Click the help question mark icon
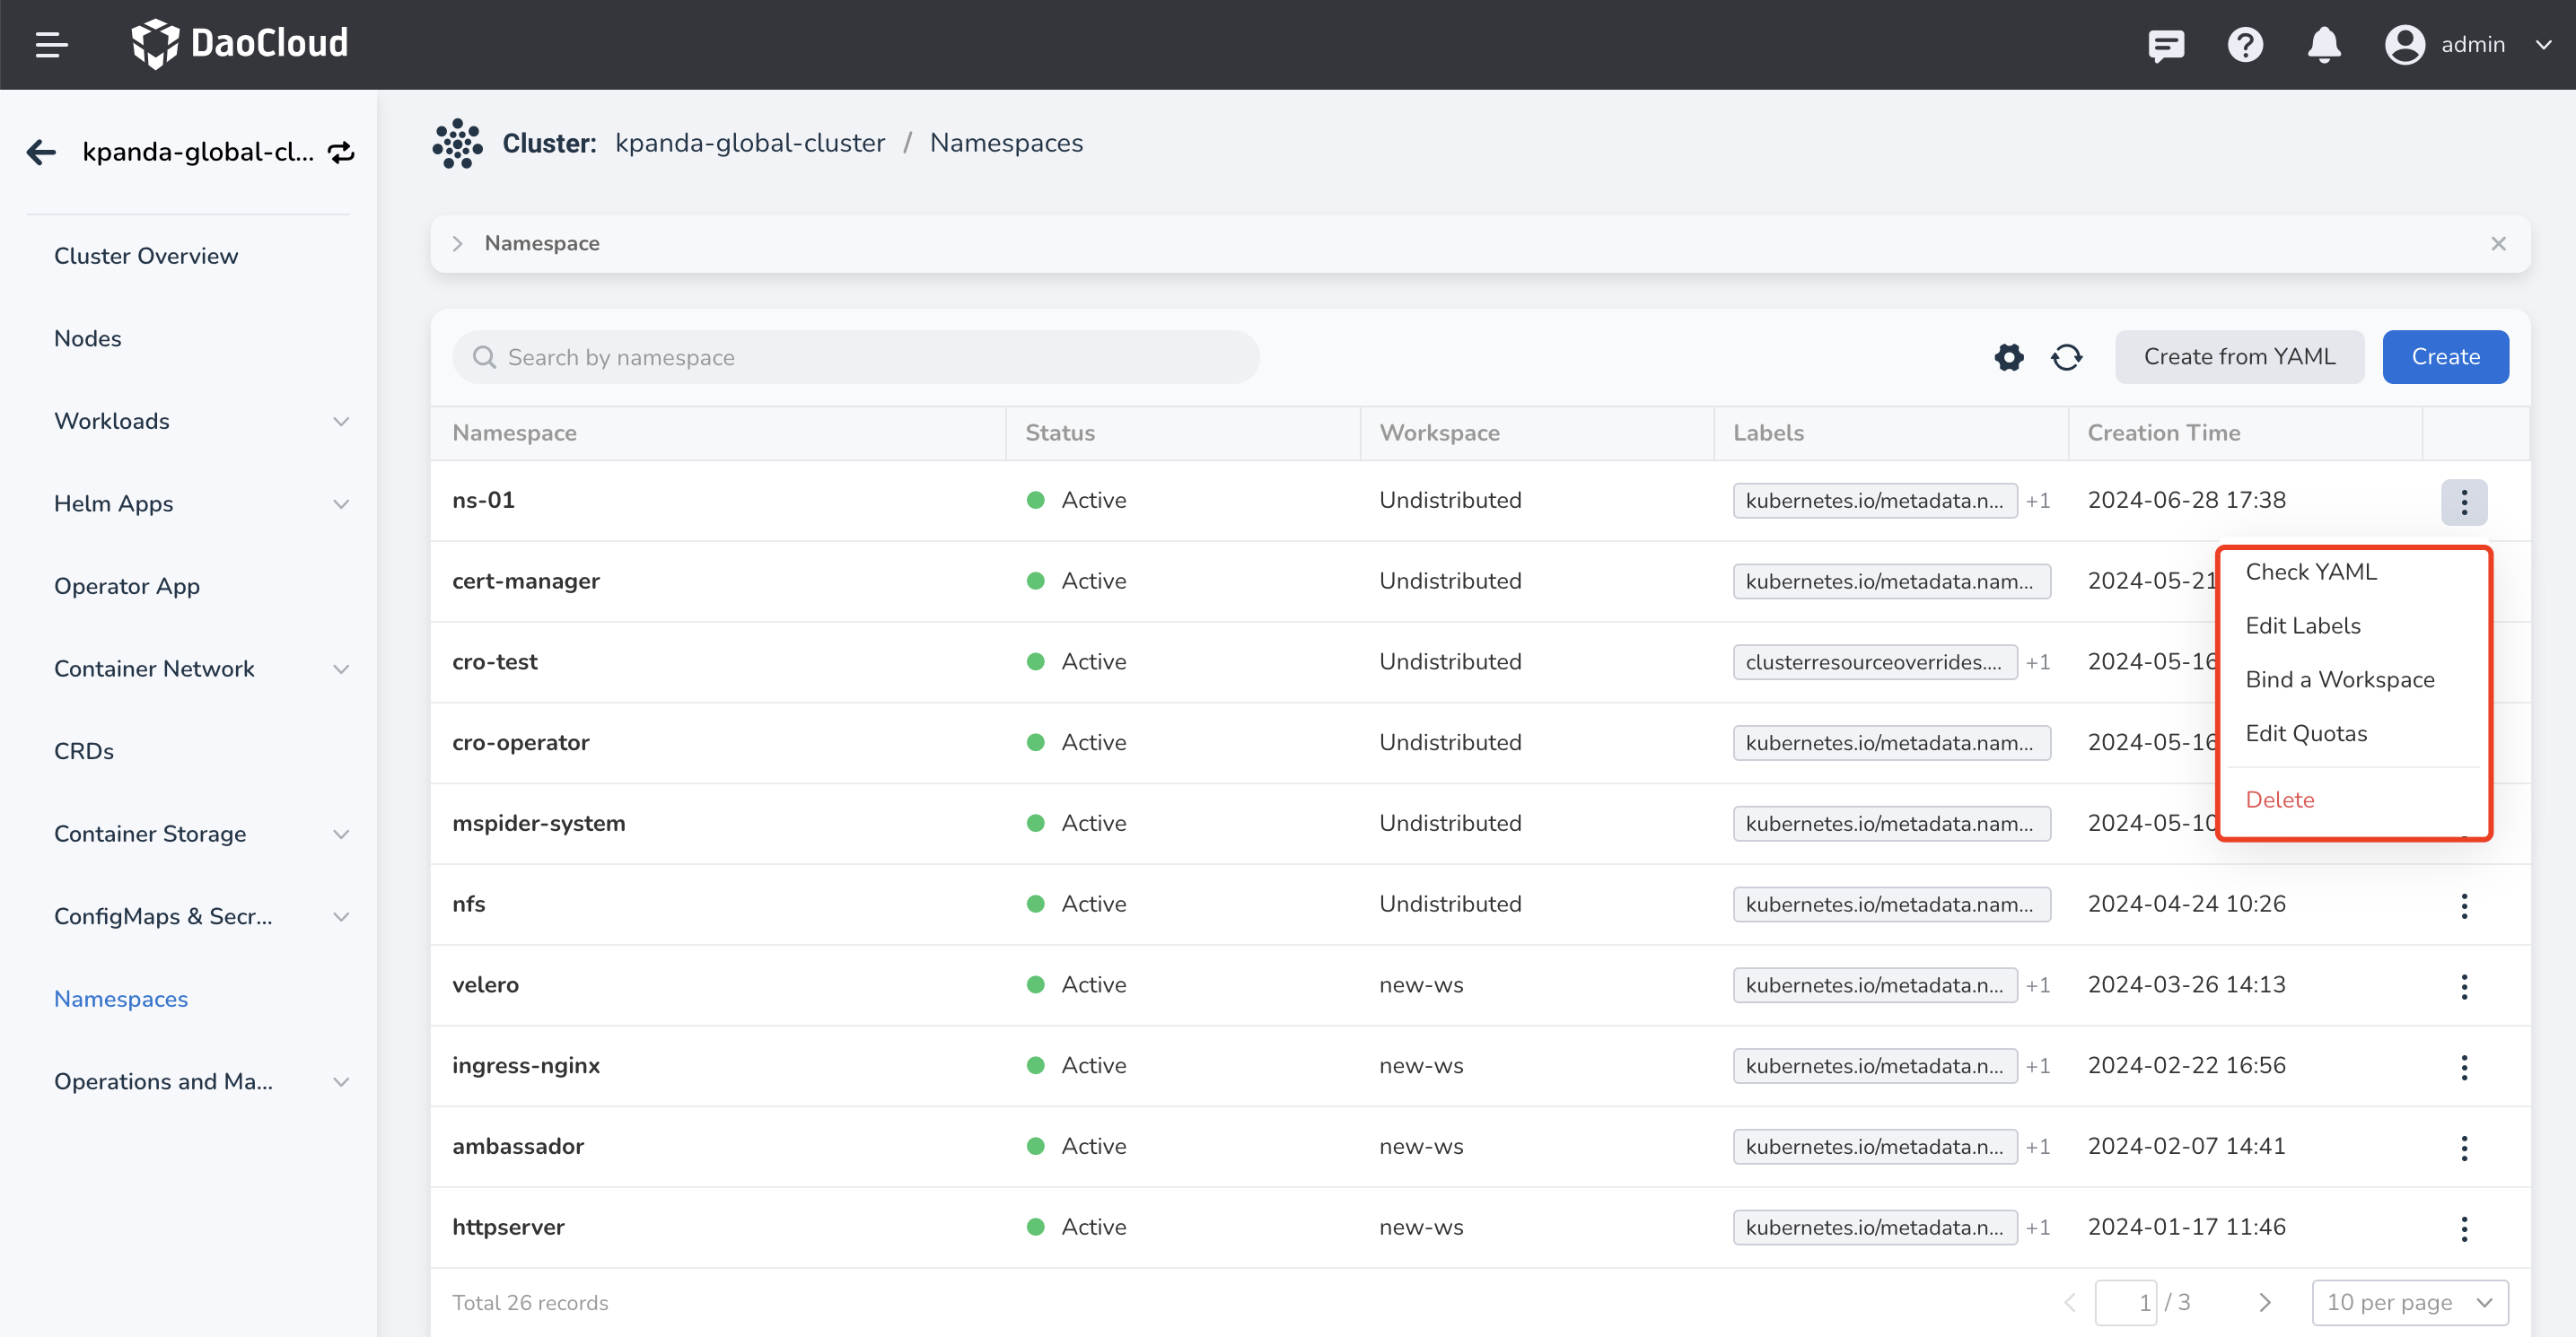The height and width of the screenshot is (1337, 2576). point(2244,45)
